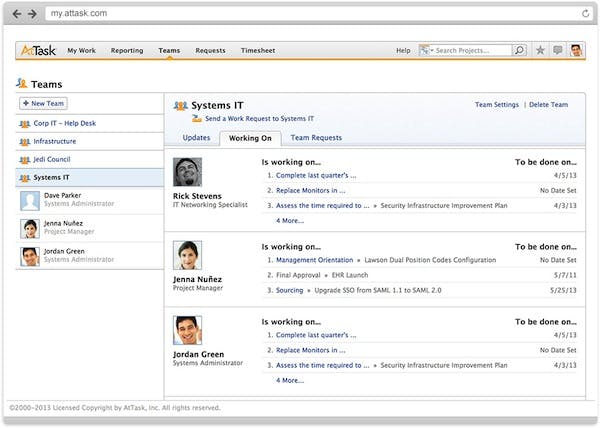Open the Timesheet menu
The height and width of the screenshot is (428, 600).
tap(257, 50)
